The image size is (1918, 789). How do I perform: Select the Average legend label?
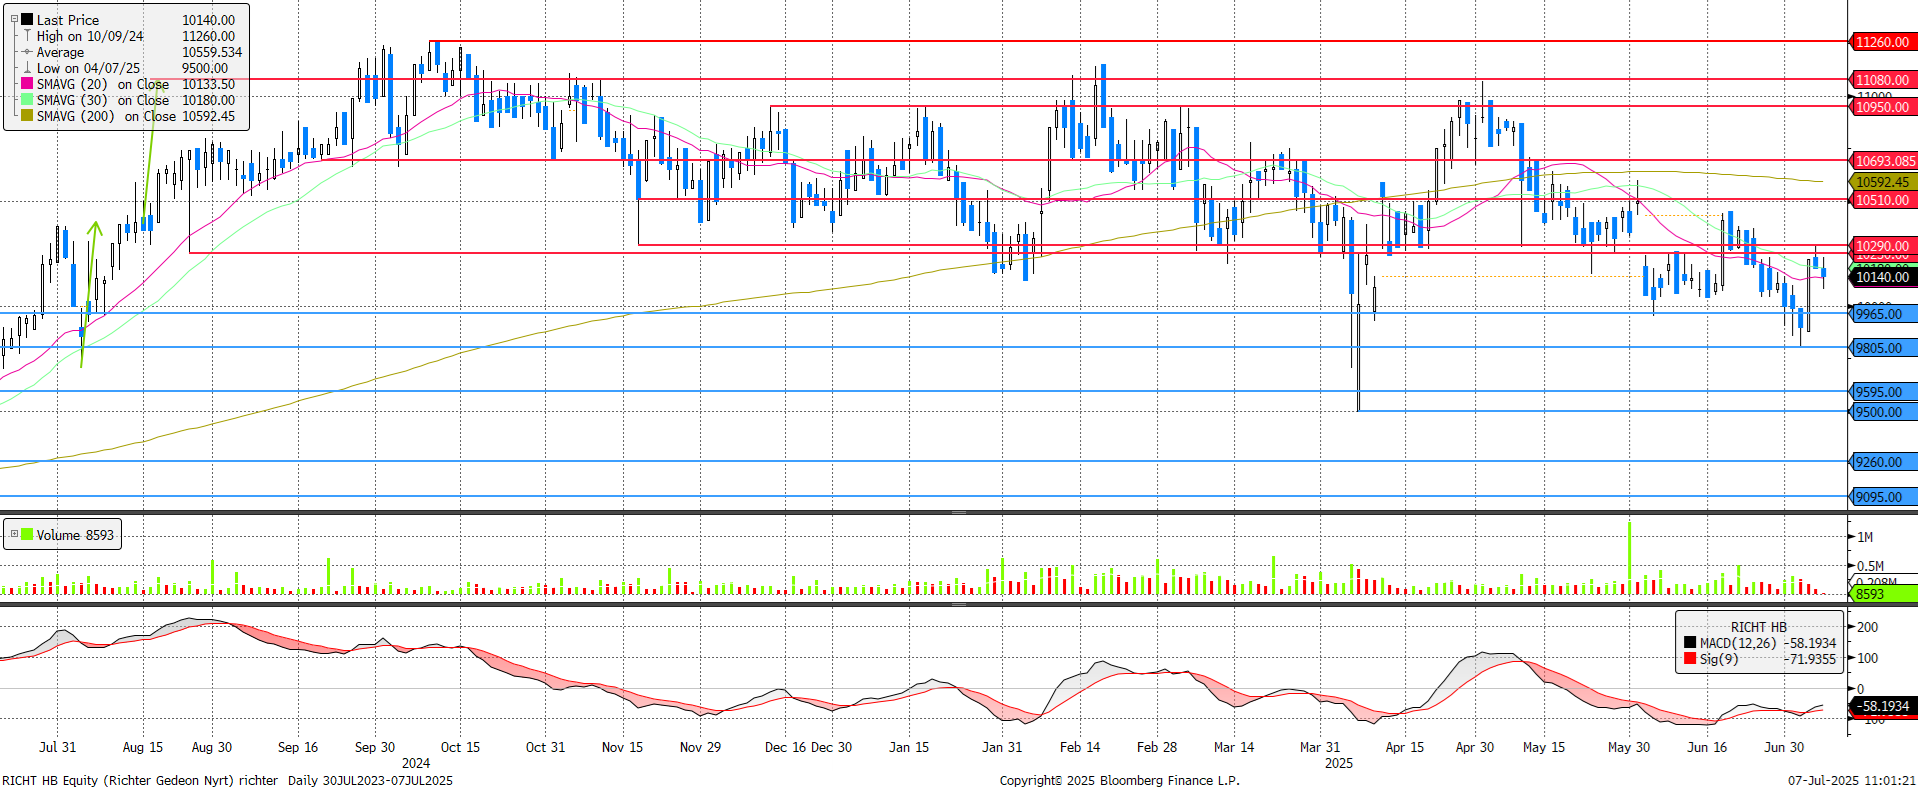60,52
